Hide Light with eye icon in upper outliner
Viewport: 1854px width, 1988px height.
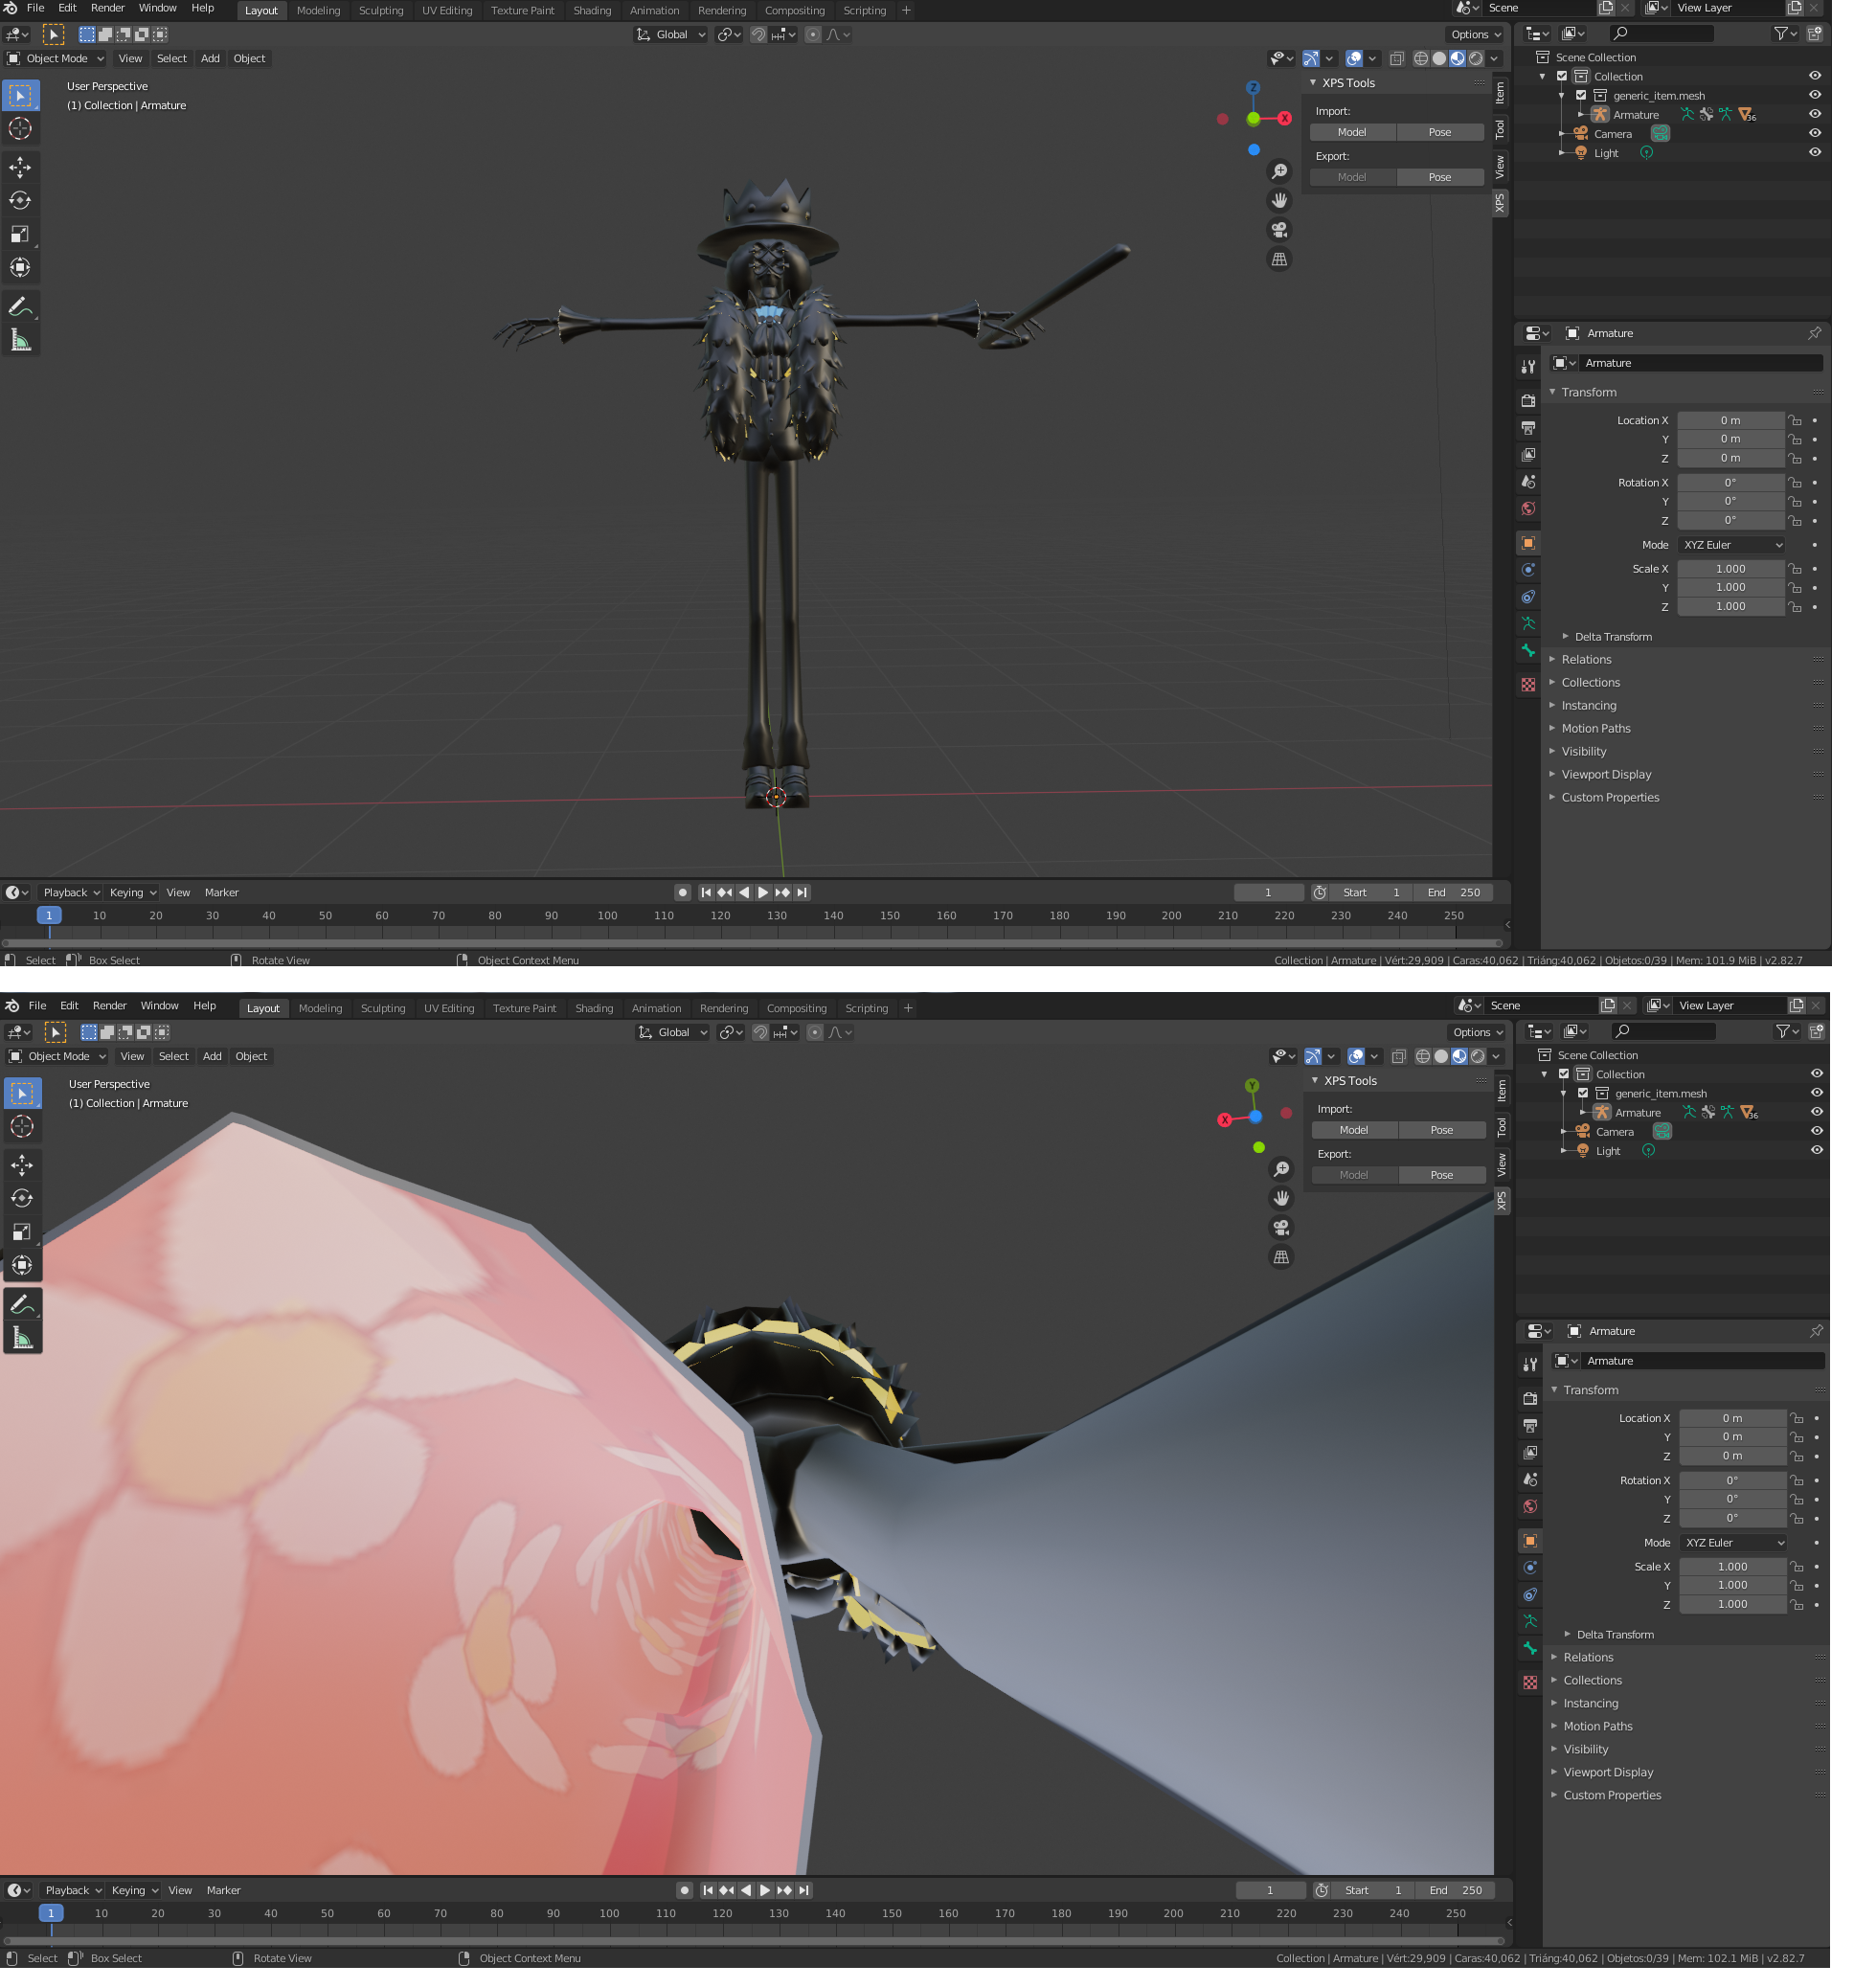click(1814, 153)
